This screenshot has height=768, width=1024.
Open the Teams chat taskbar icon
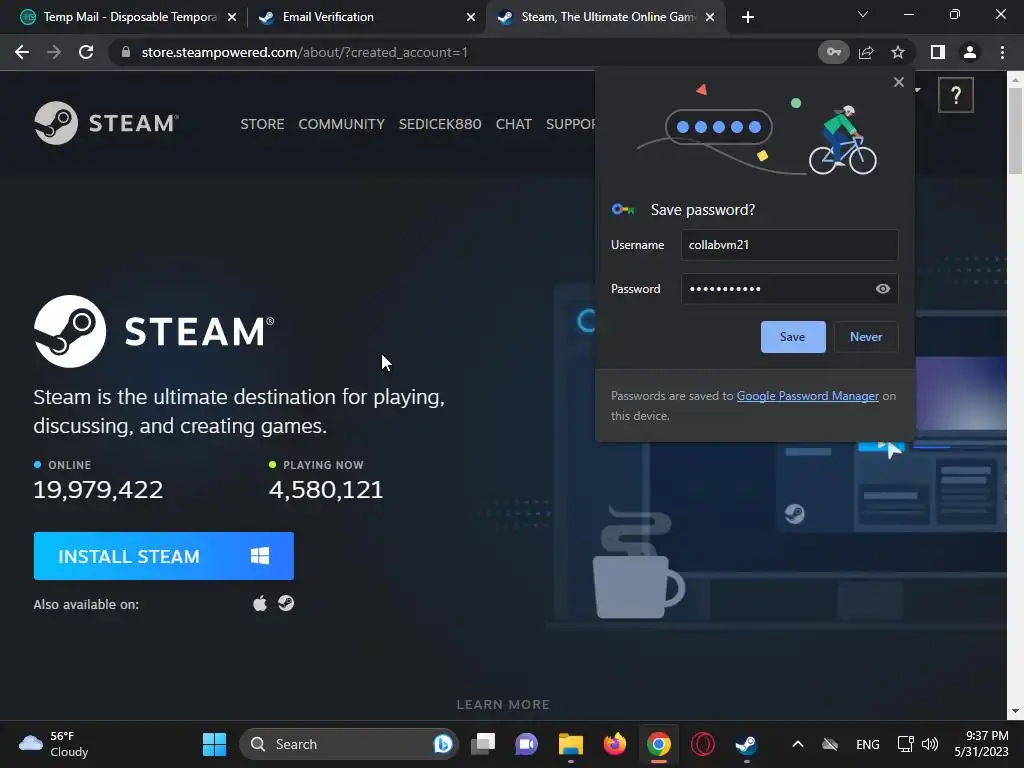click(526, 744)
